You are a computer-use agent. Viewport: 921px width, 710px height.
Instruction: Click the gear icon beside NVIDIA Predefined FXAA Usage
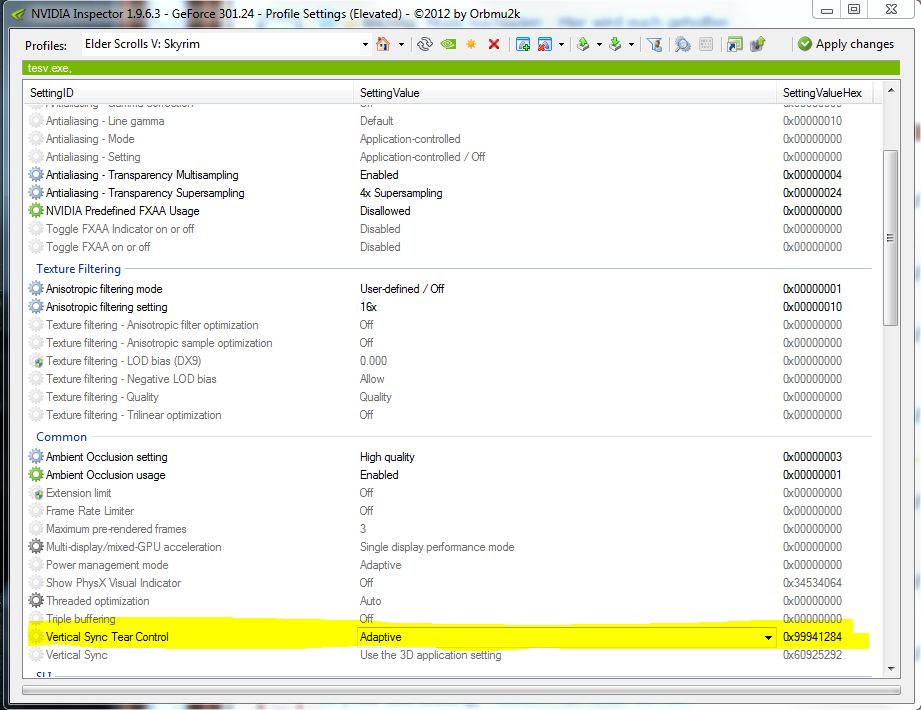37,211
